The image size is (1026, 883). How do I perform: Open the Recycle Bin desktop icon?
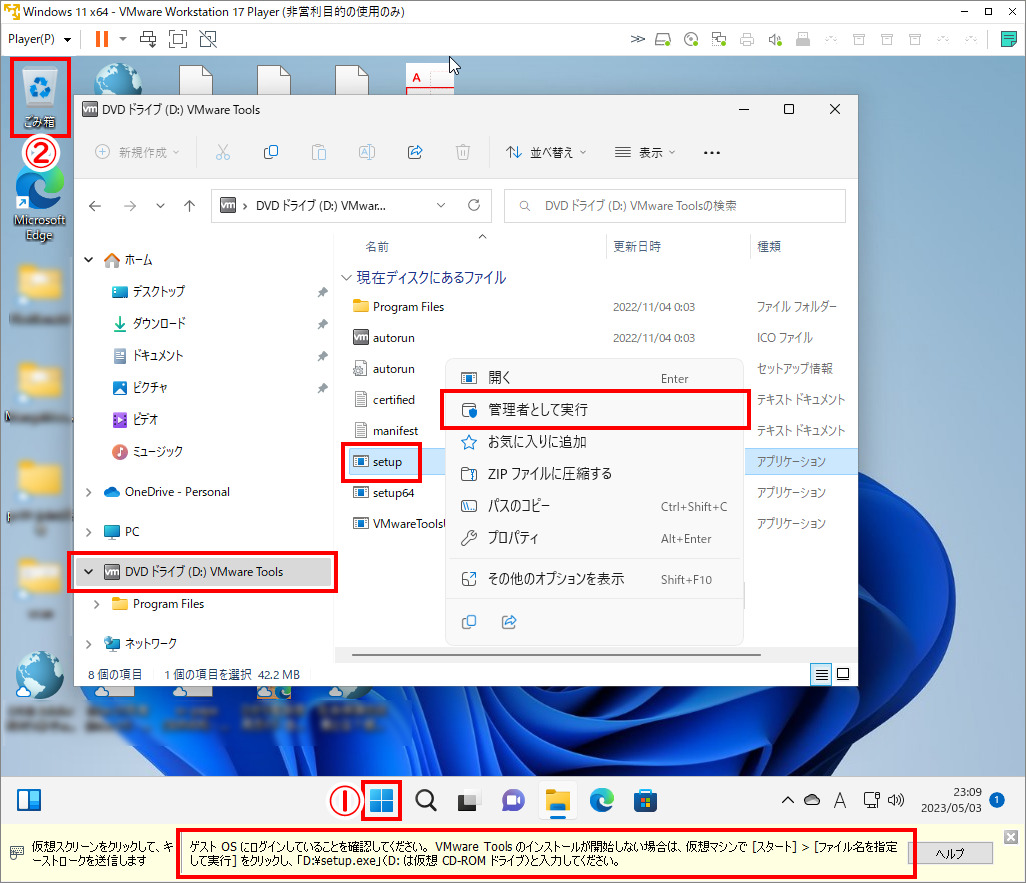40,98
